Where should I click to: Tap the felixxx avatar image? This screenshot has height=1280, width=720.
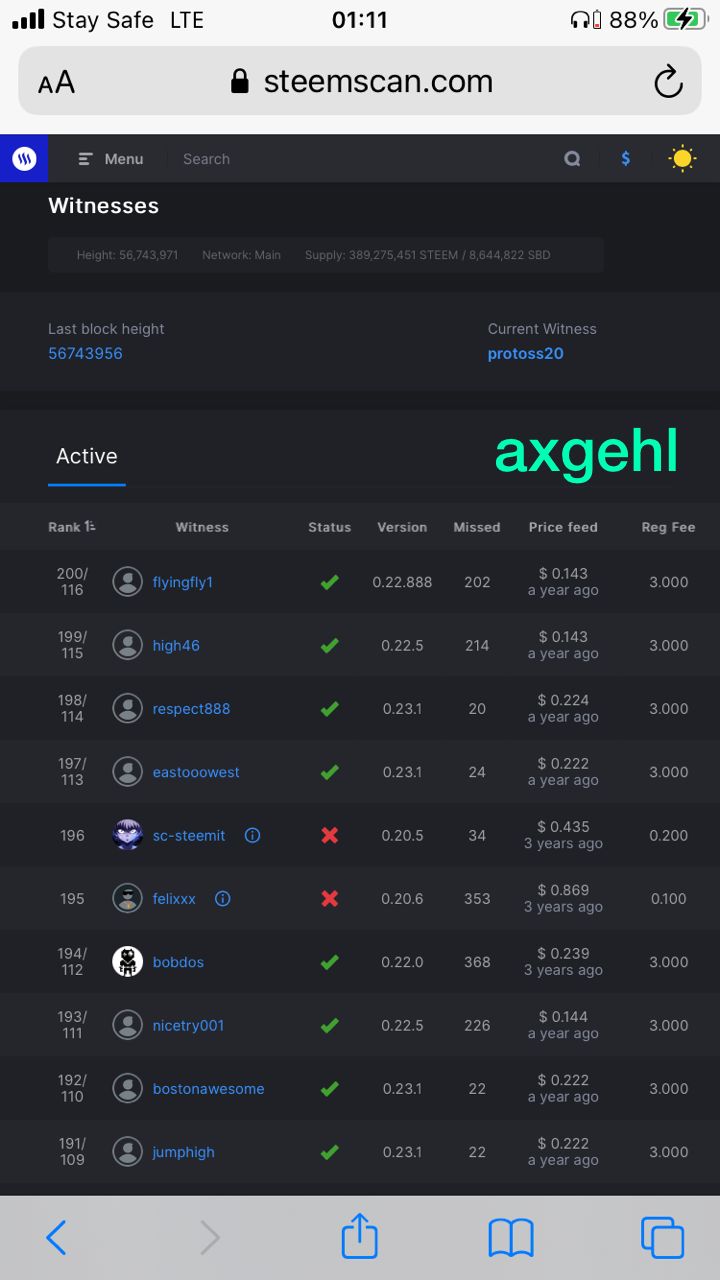point(127,899)
